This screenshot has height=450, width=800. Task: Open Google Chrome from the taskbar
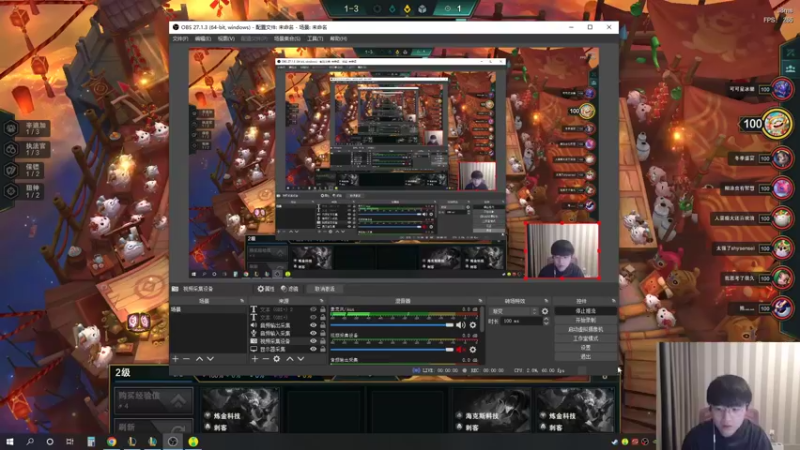[112, 441]
